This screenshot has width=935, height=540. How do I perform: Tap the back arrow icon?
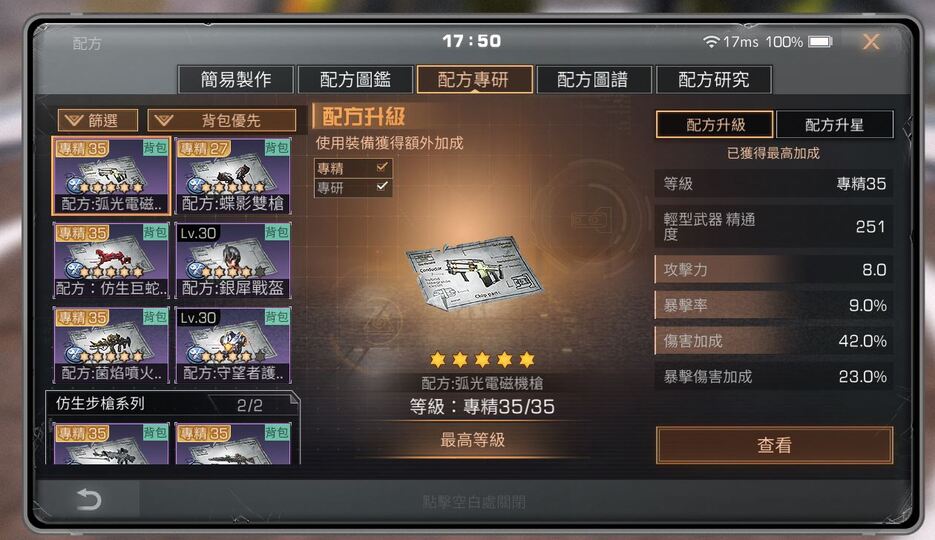[x=89, y=499]
